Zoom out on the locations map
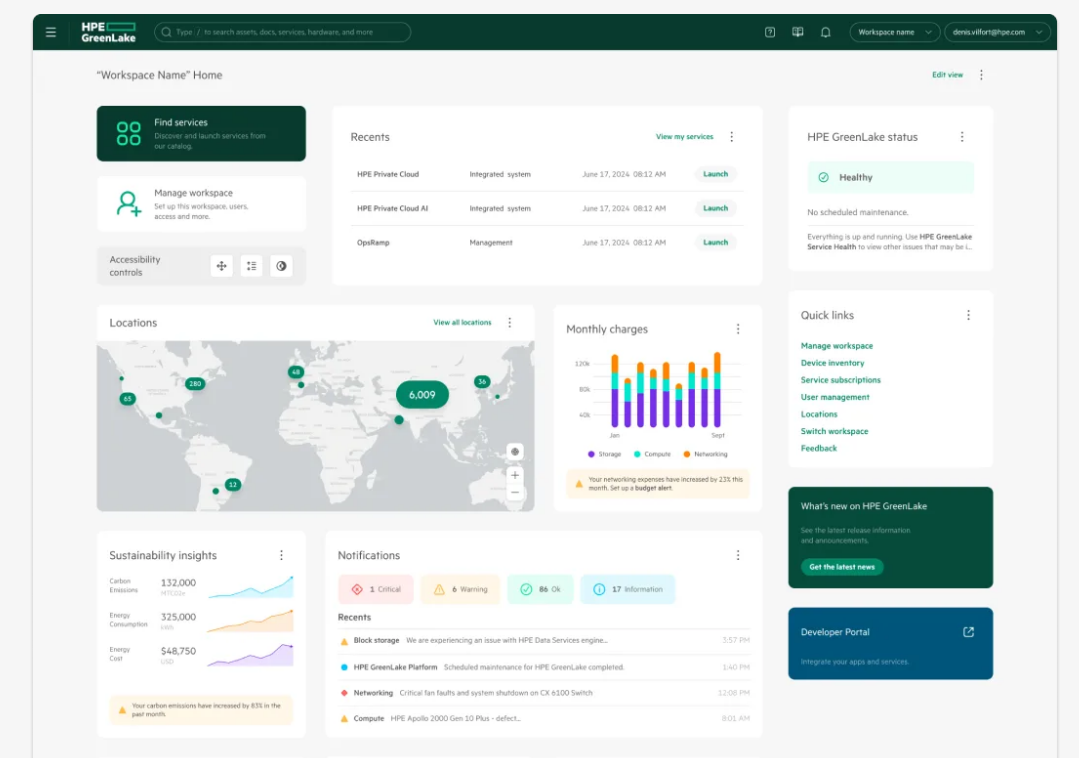 [515, 492]
